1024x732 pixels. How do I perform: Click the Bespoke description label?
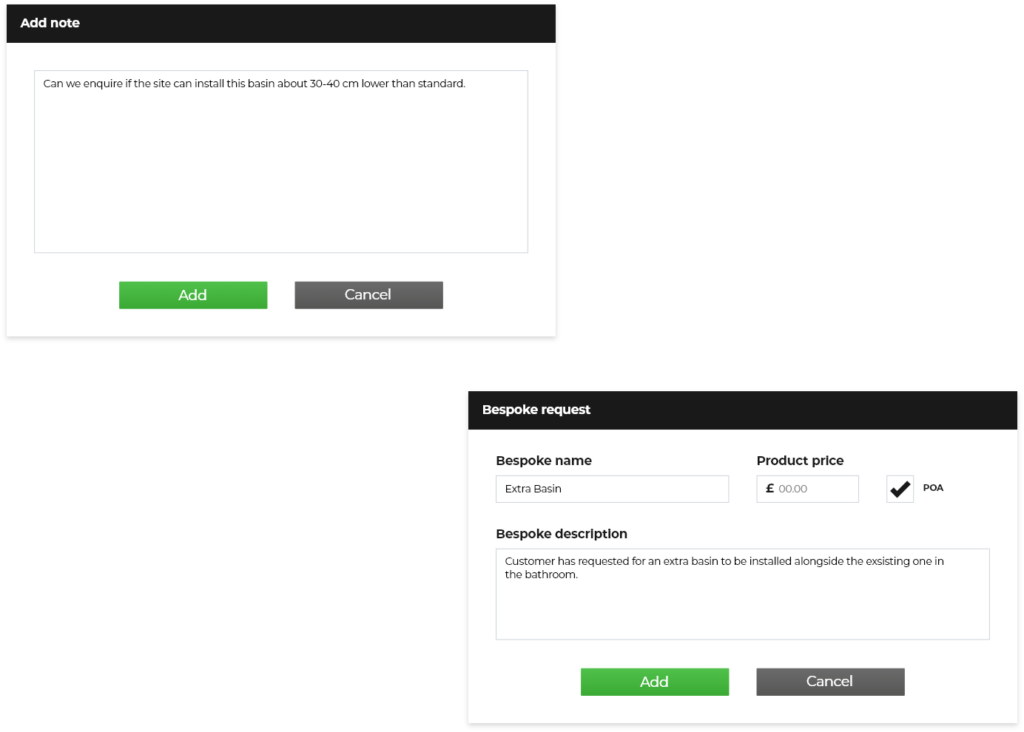coord(561,534)
